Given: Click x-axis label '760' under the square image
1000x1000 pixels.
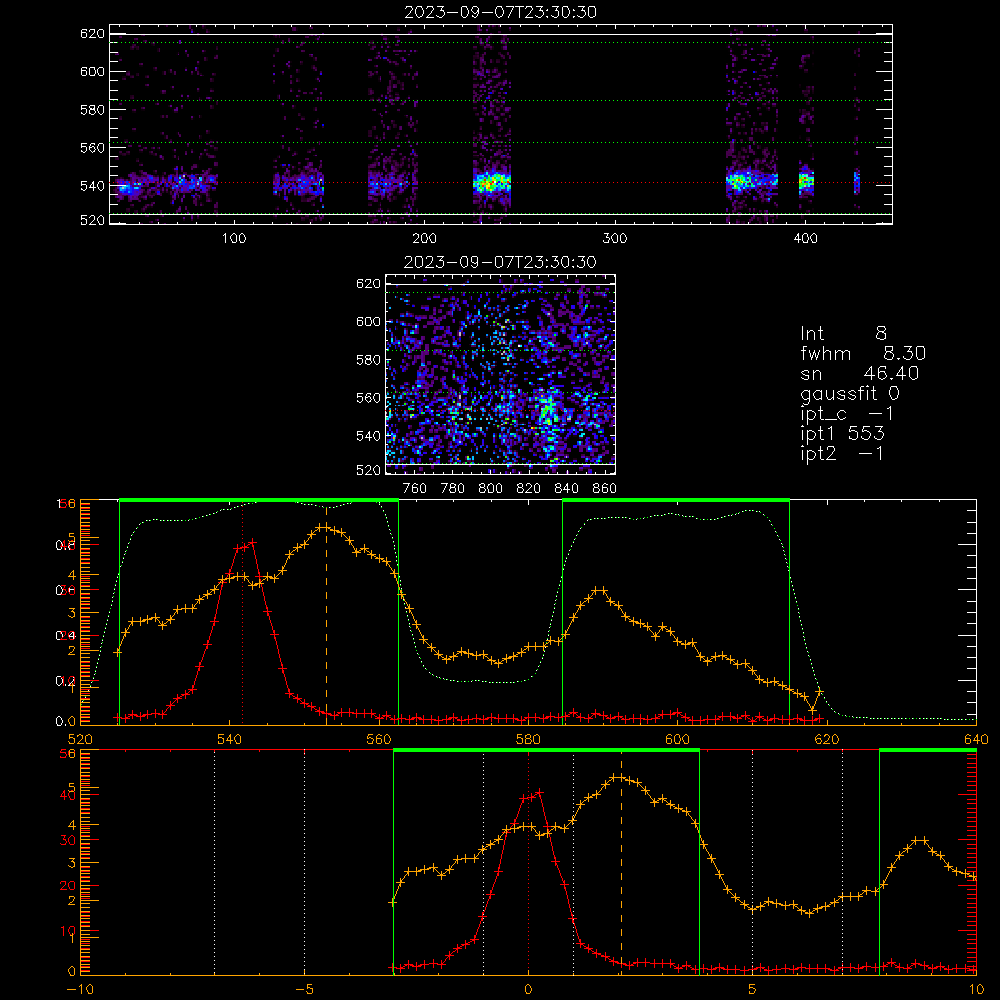Looking at the screenshot, I should [x=415, y=489].
